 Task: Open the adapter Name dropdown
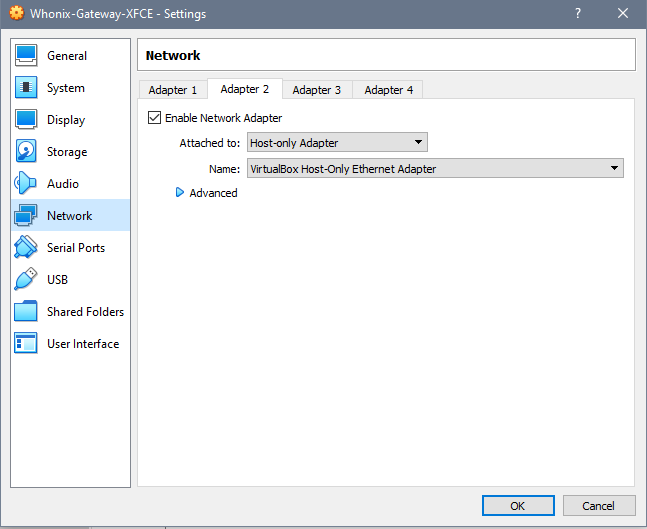(435, 169)
